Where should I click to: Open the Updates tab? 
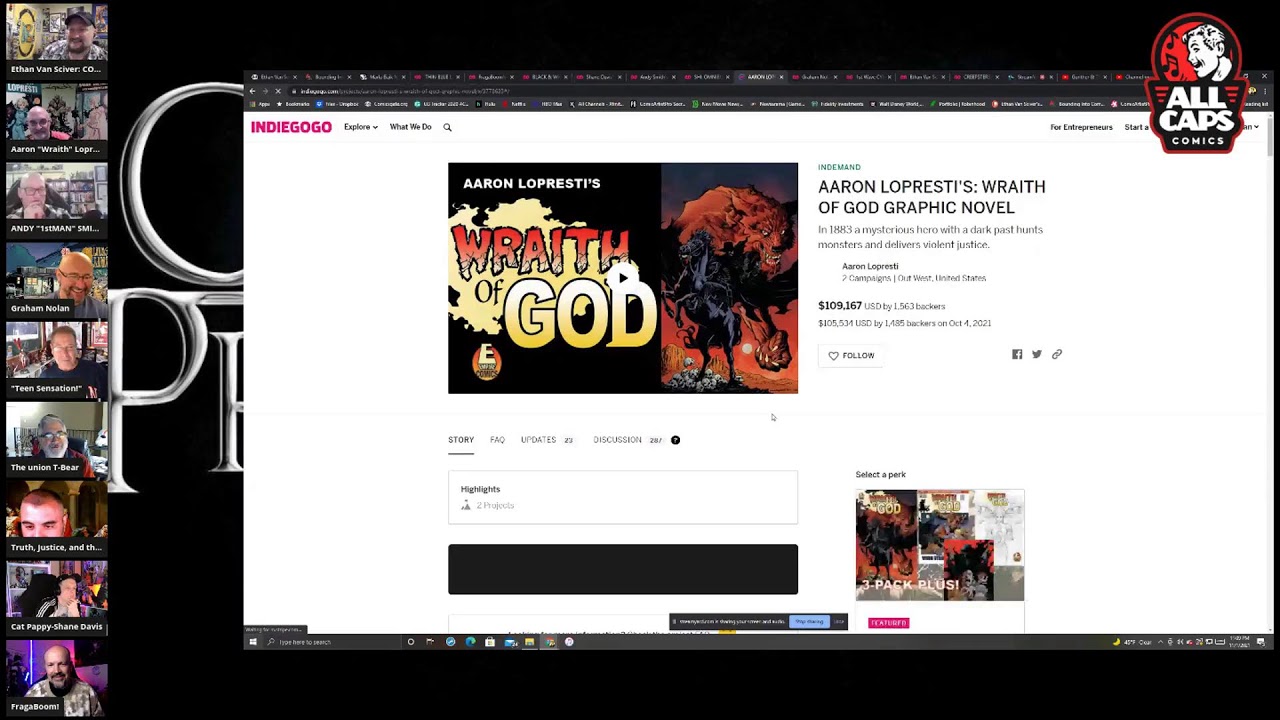(538, 440)
